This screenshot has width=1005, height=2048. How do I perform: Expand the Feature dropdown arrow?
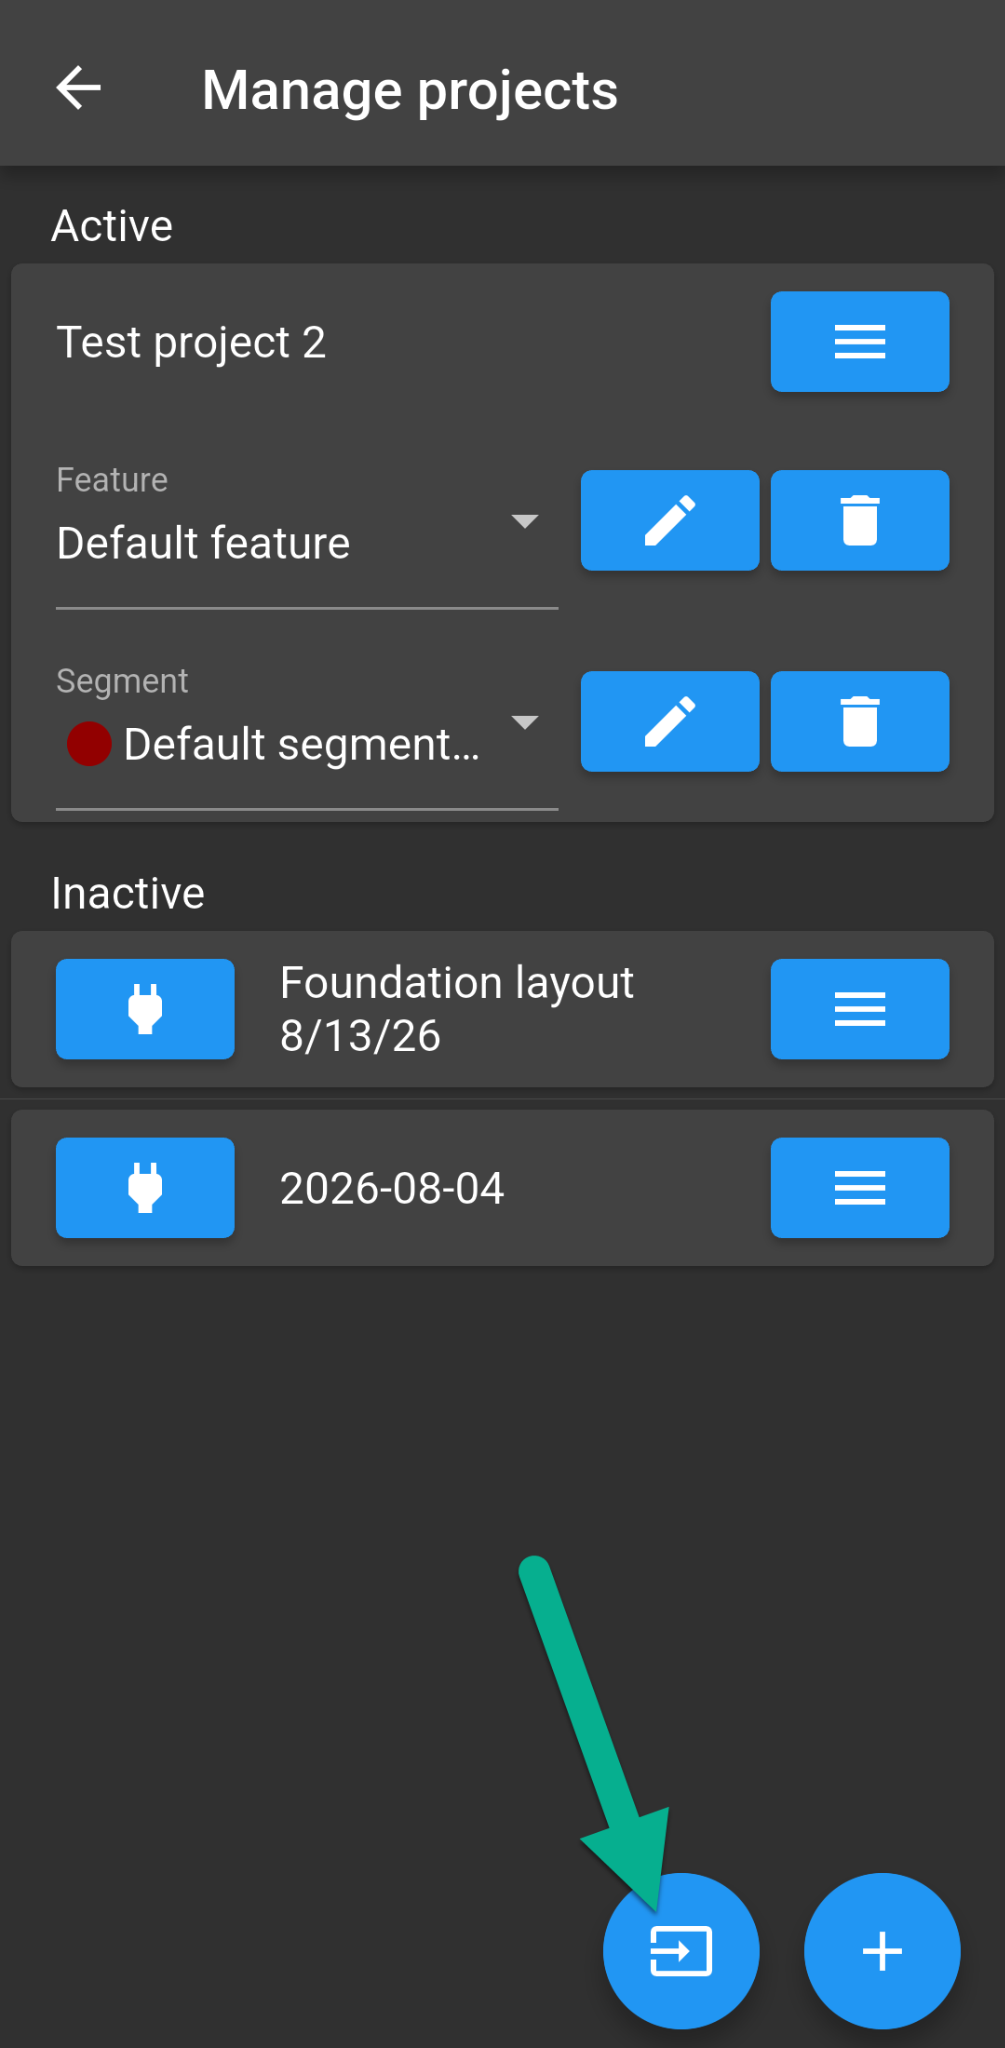tap(525, 521)
